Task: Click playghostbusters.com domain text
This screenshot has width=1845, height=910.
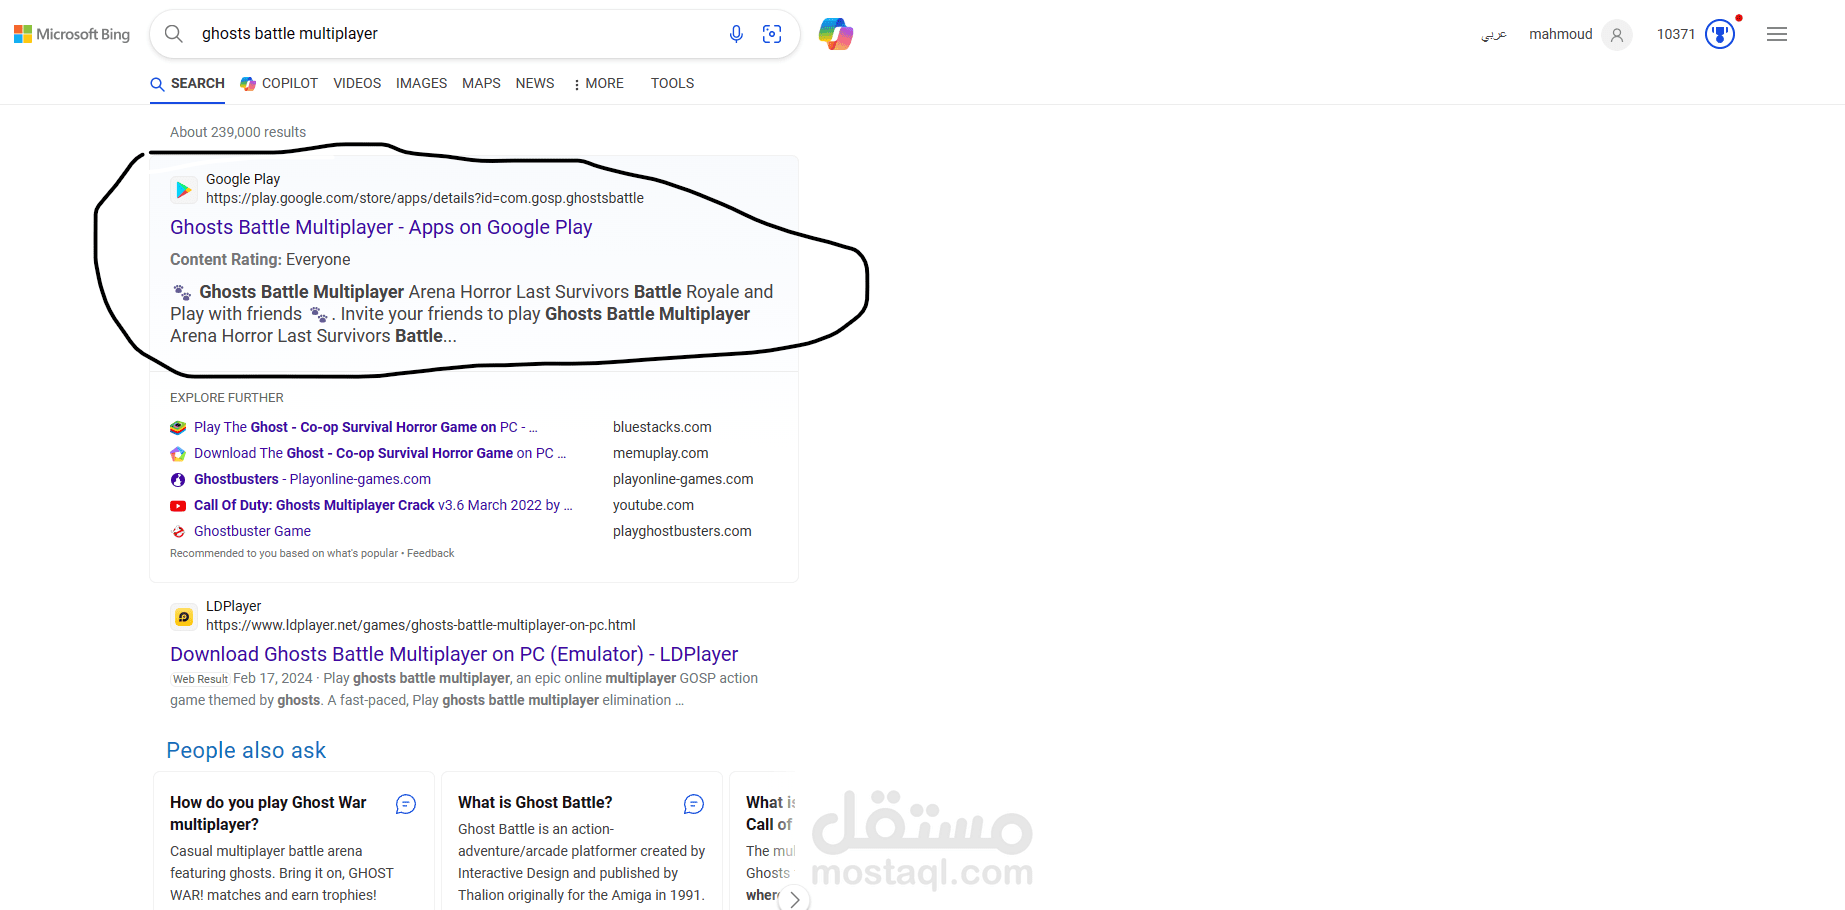Action: [682, 531]
